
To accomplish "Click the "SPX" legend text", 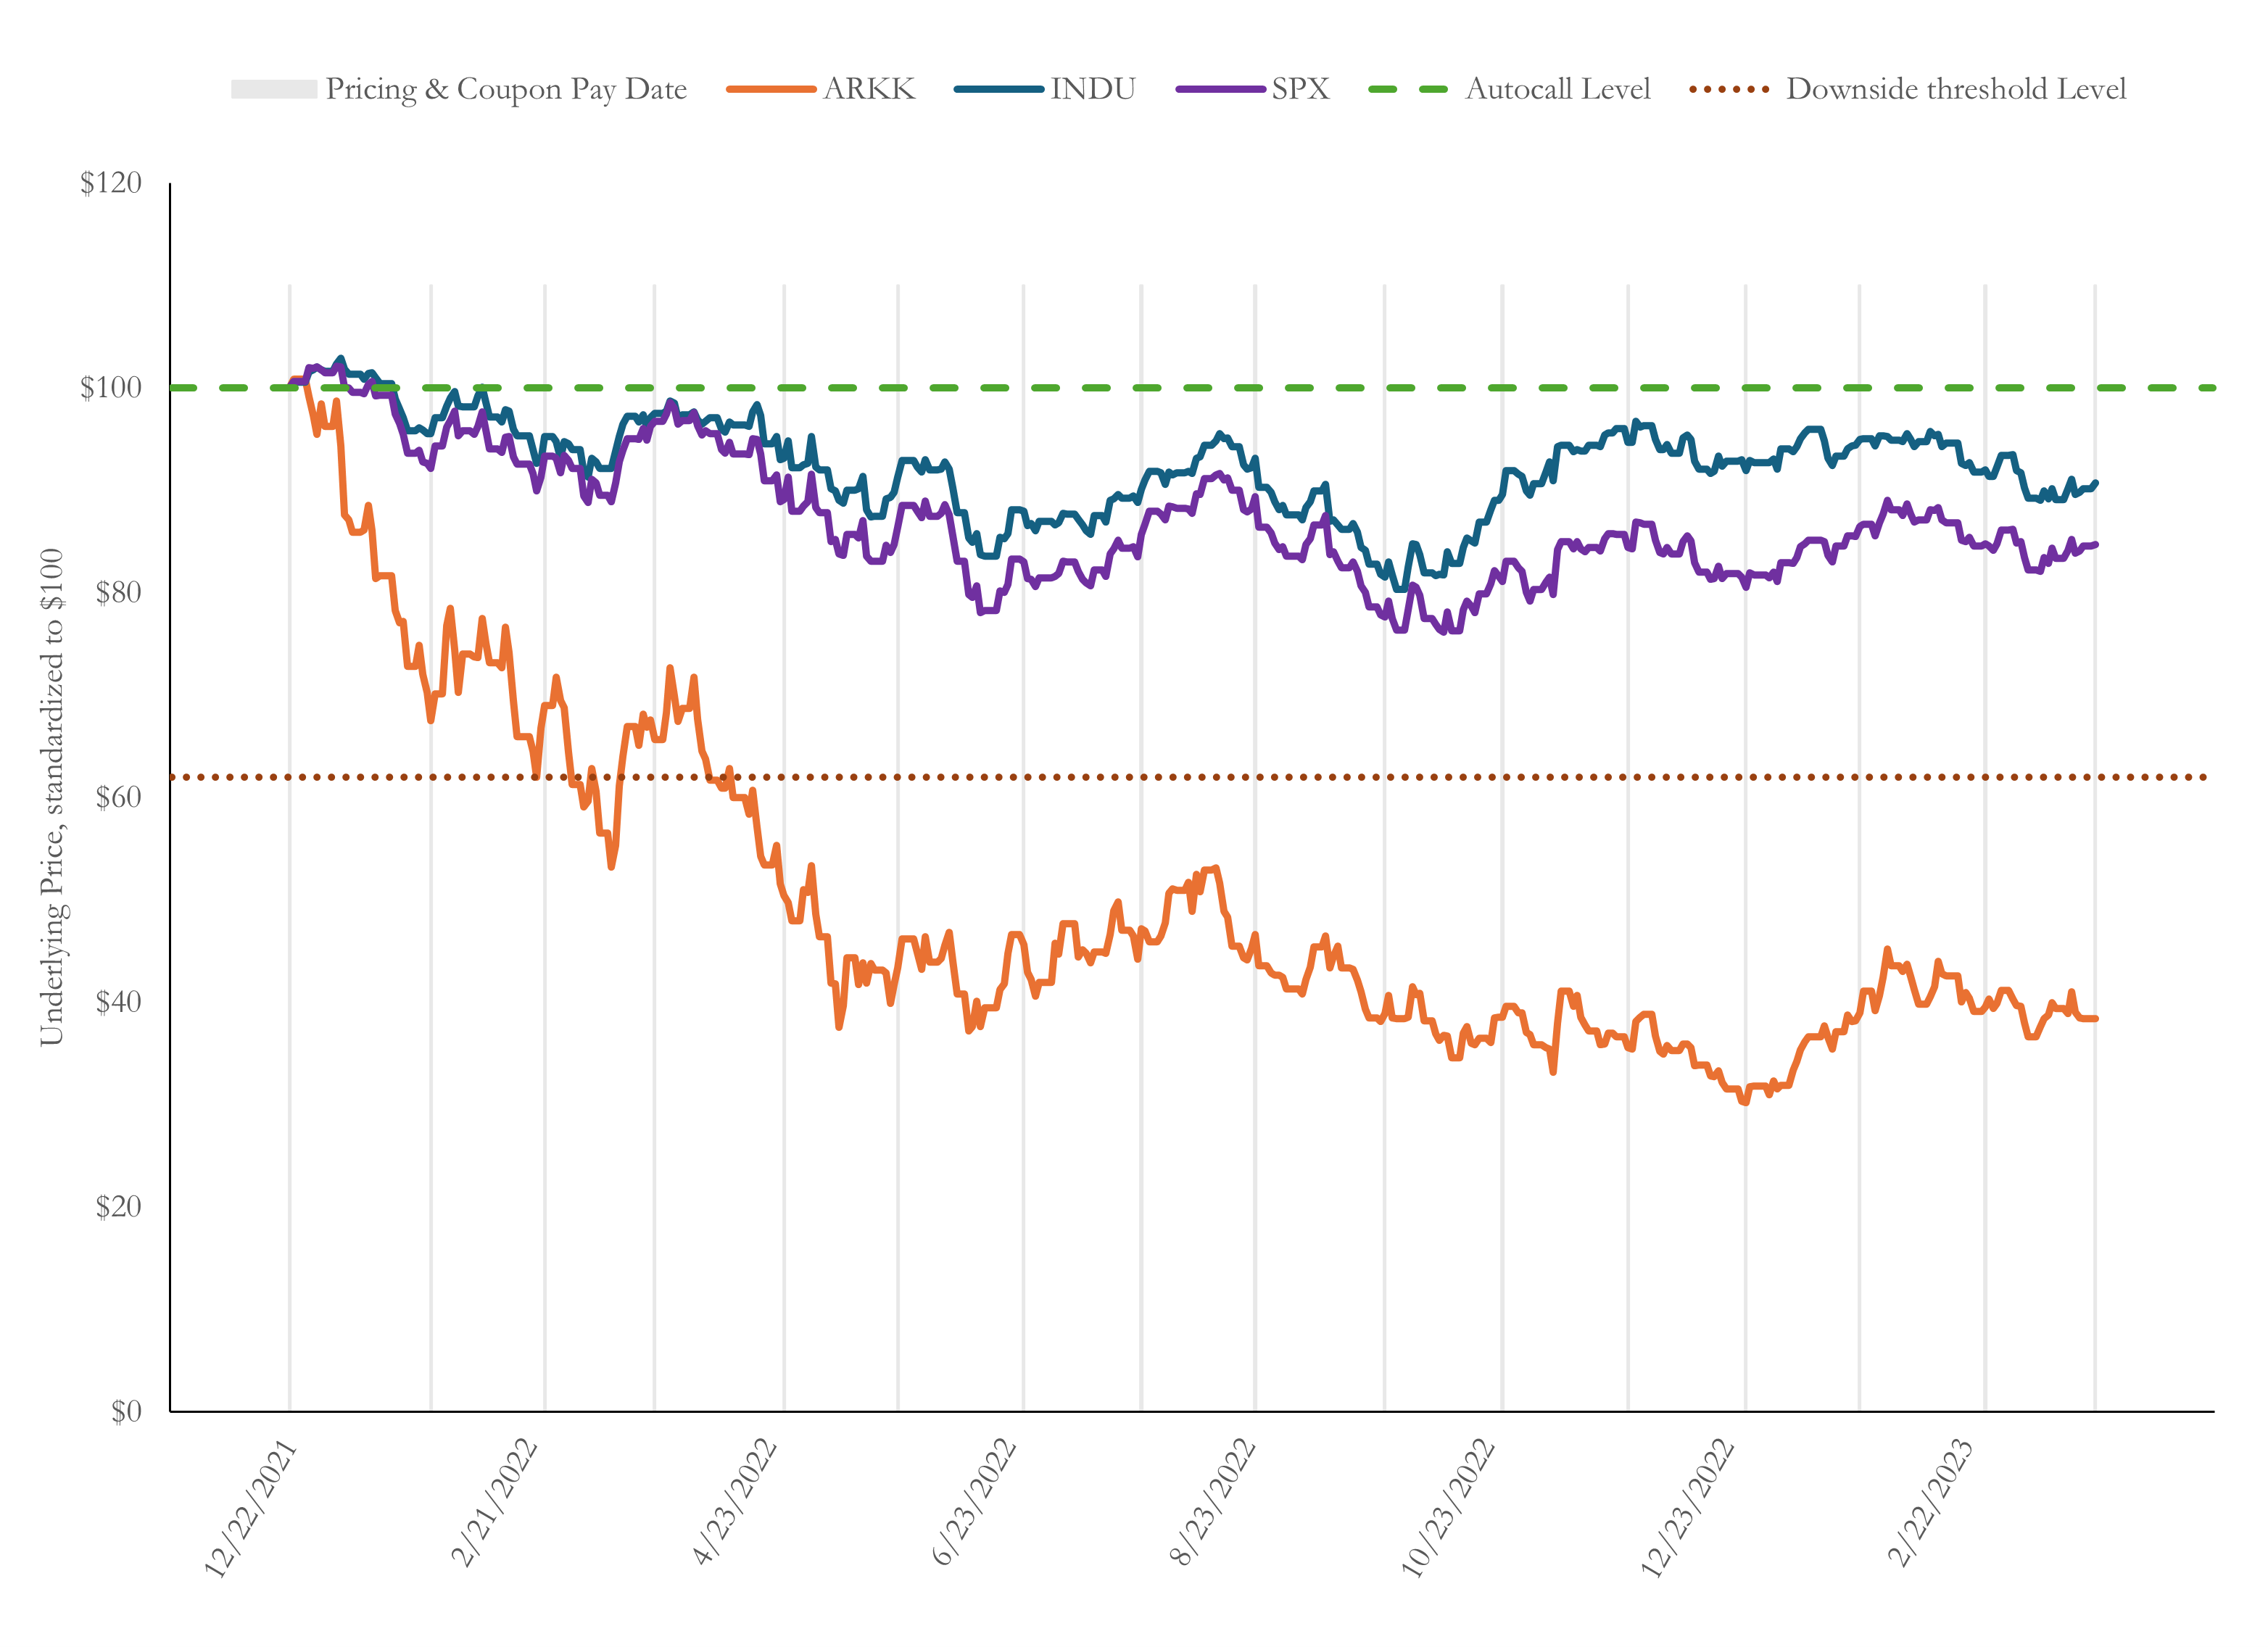I will (x=1300, y=89).
